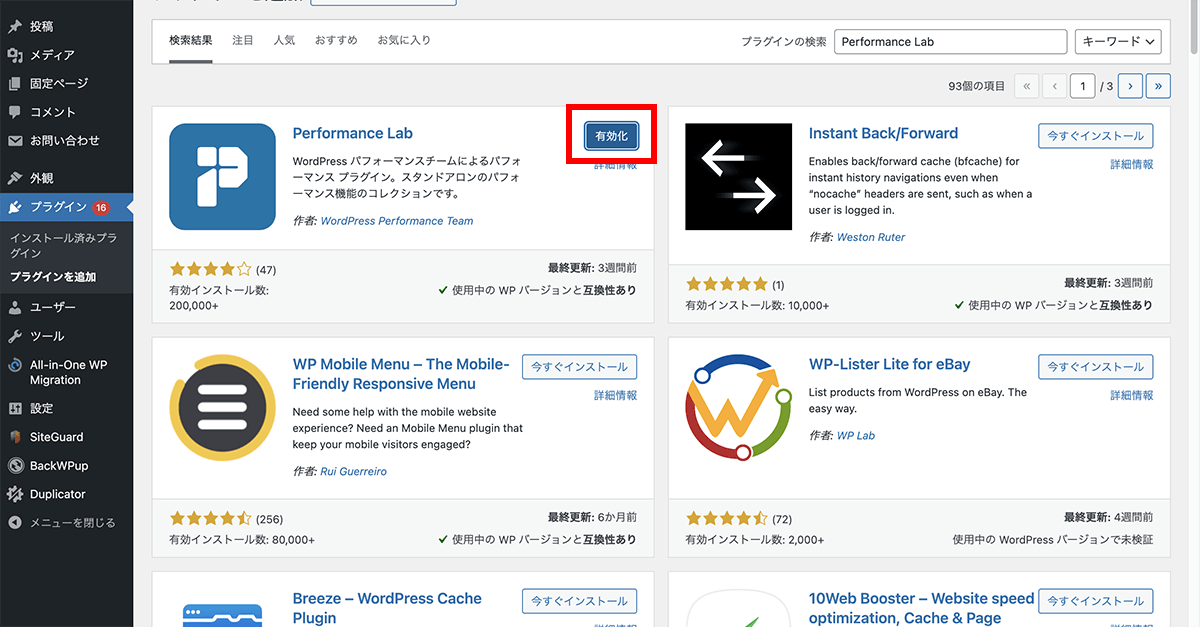The height and width of the screenshot is (627, 1200).
Task: Install Instant Back/Forward plugin now
Action: coord(1095,136)
